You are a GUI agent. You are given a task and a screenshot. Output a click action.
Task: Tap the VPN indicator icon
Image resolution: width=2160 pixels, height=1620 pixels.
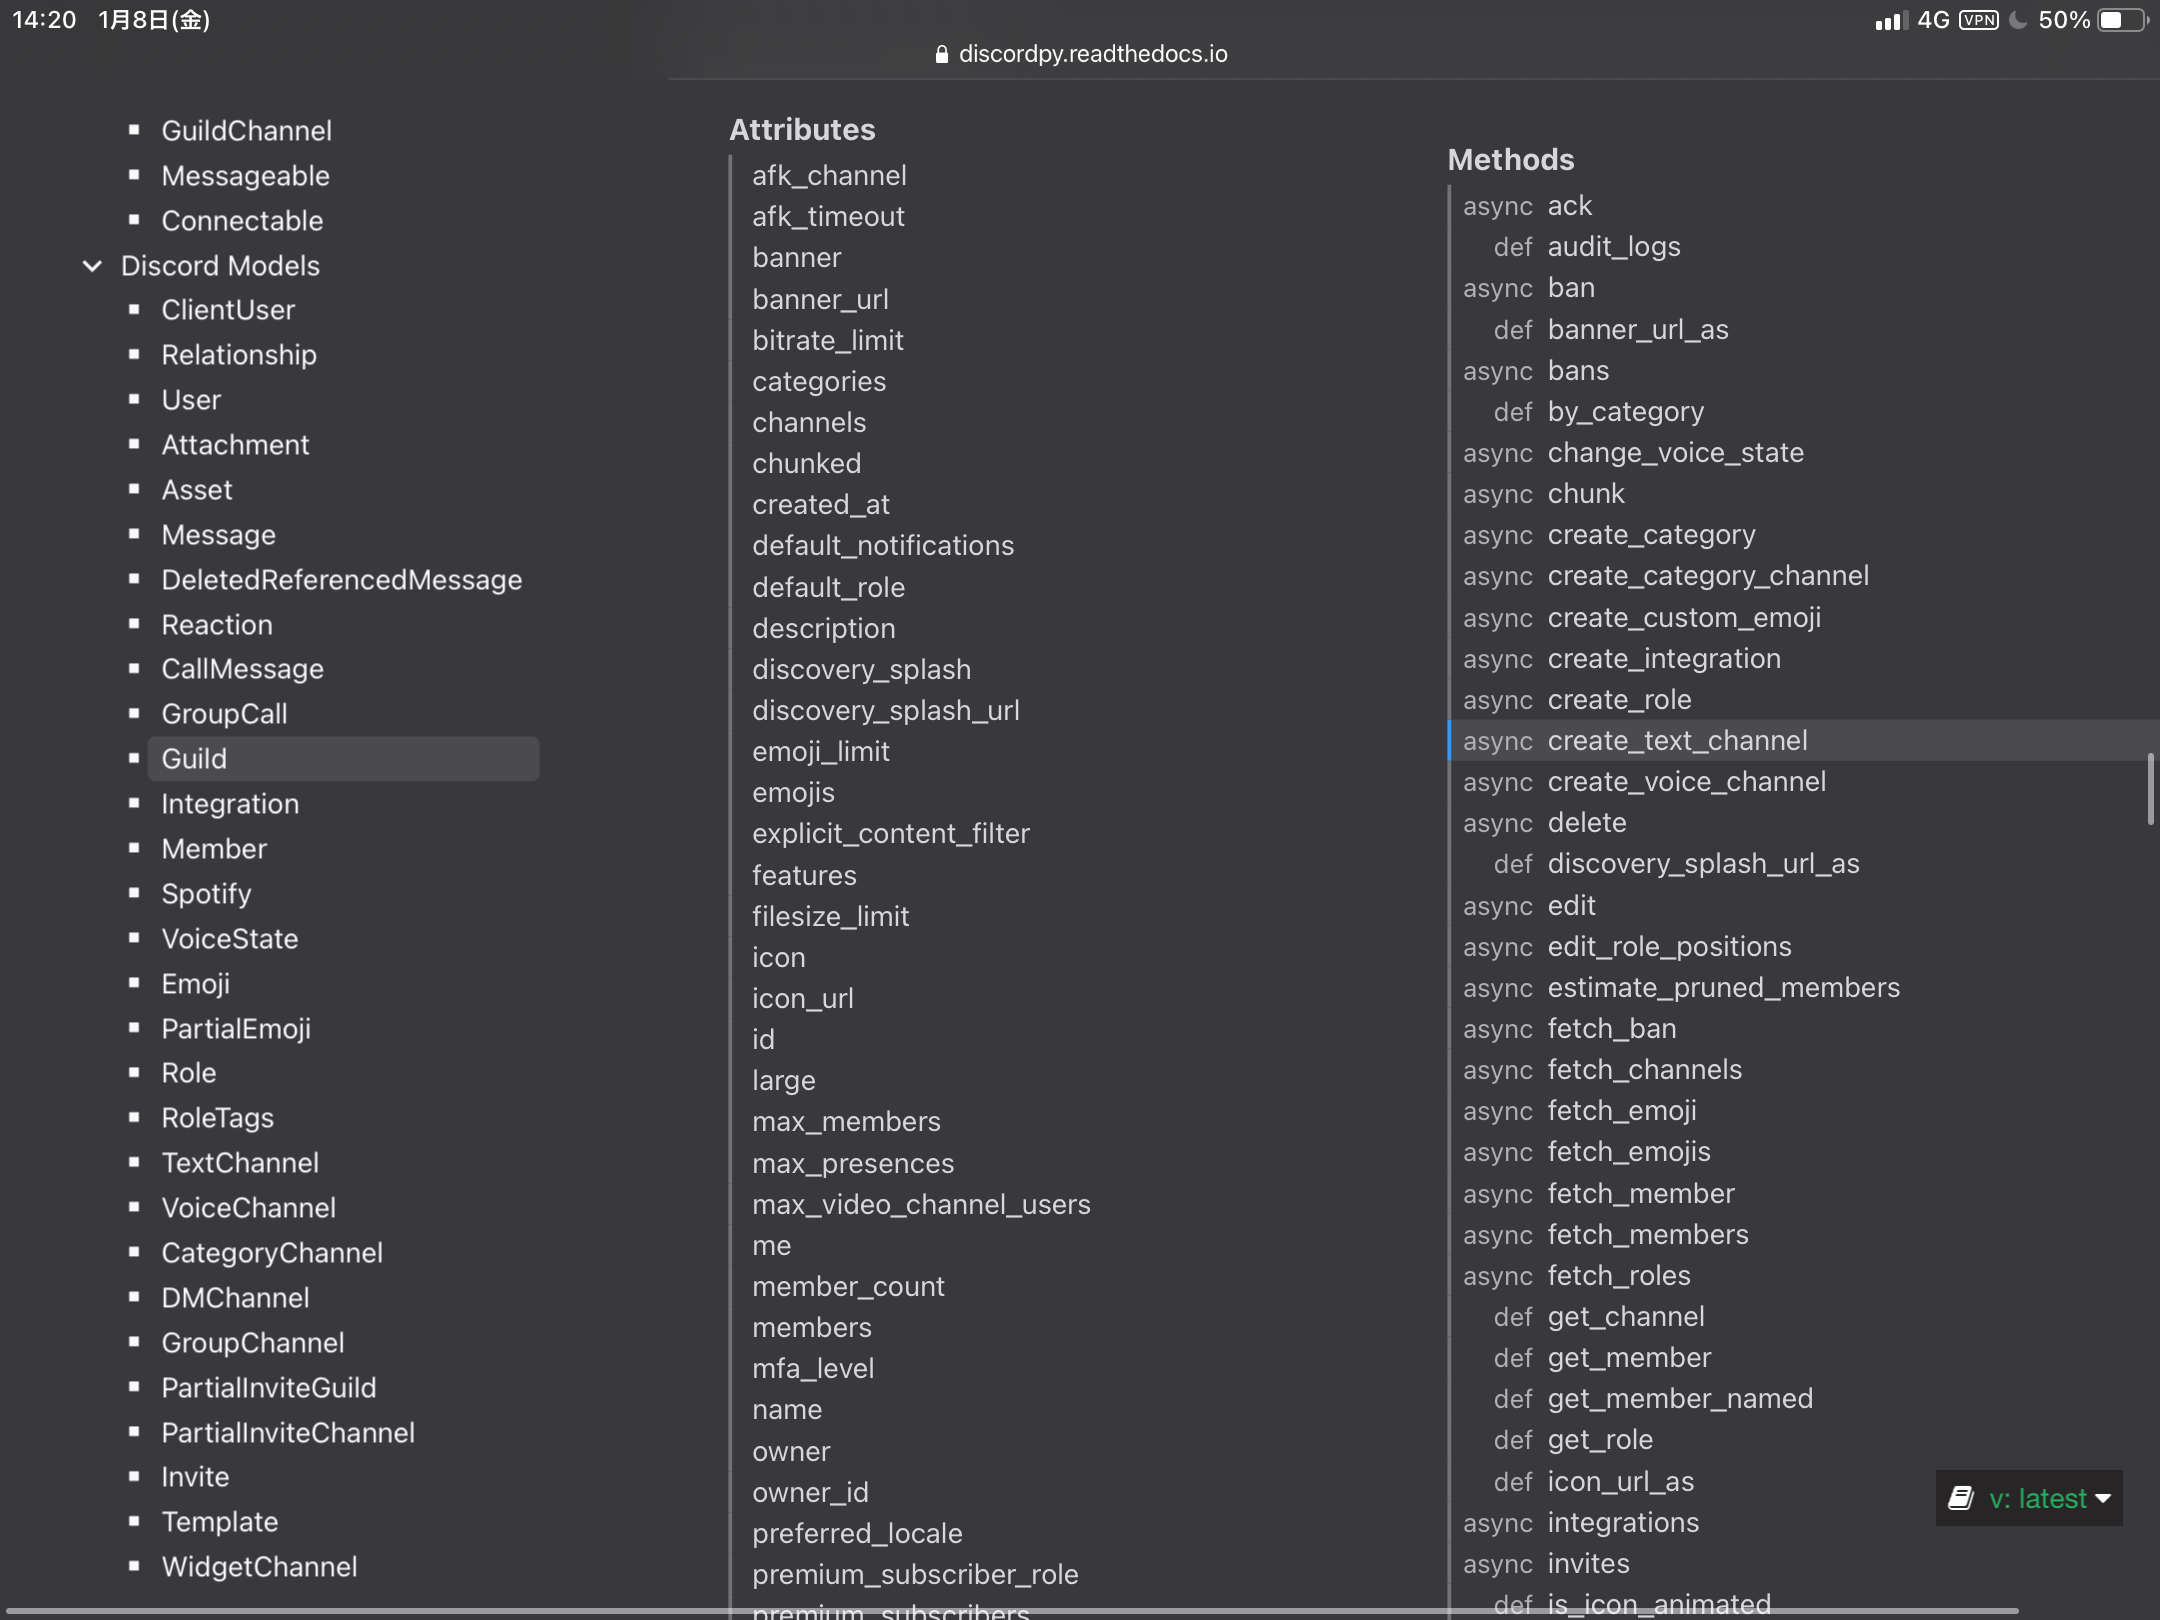[x=1978, y=20]
